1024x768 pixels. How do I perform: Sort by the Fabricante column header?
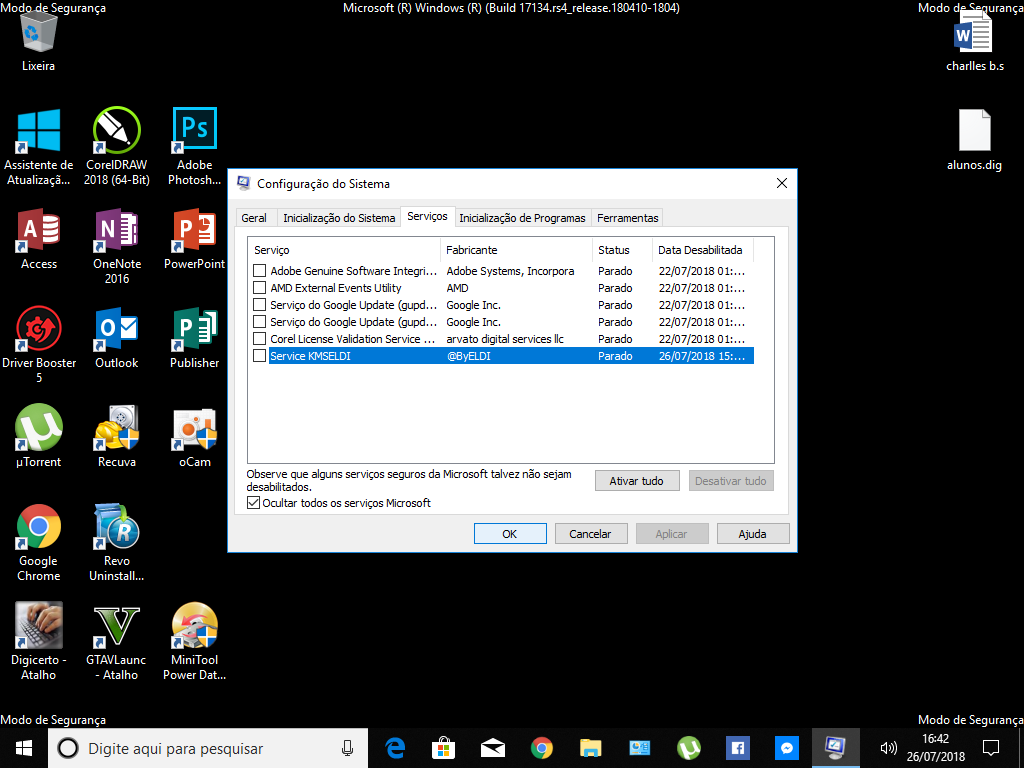[x=516, y=250]
